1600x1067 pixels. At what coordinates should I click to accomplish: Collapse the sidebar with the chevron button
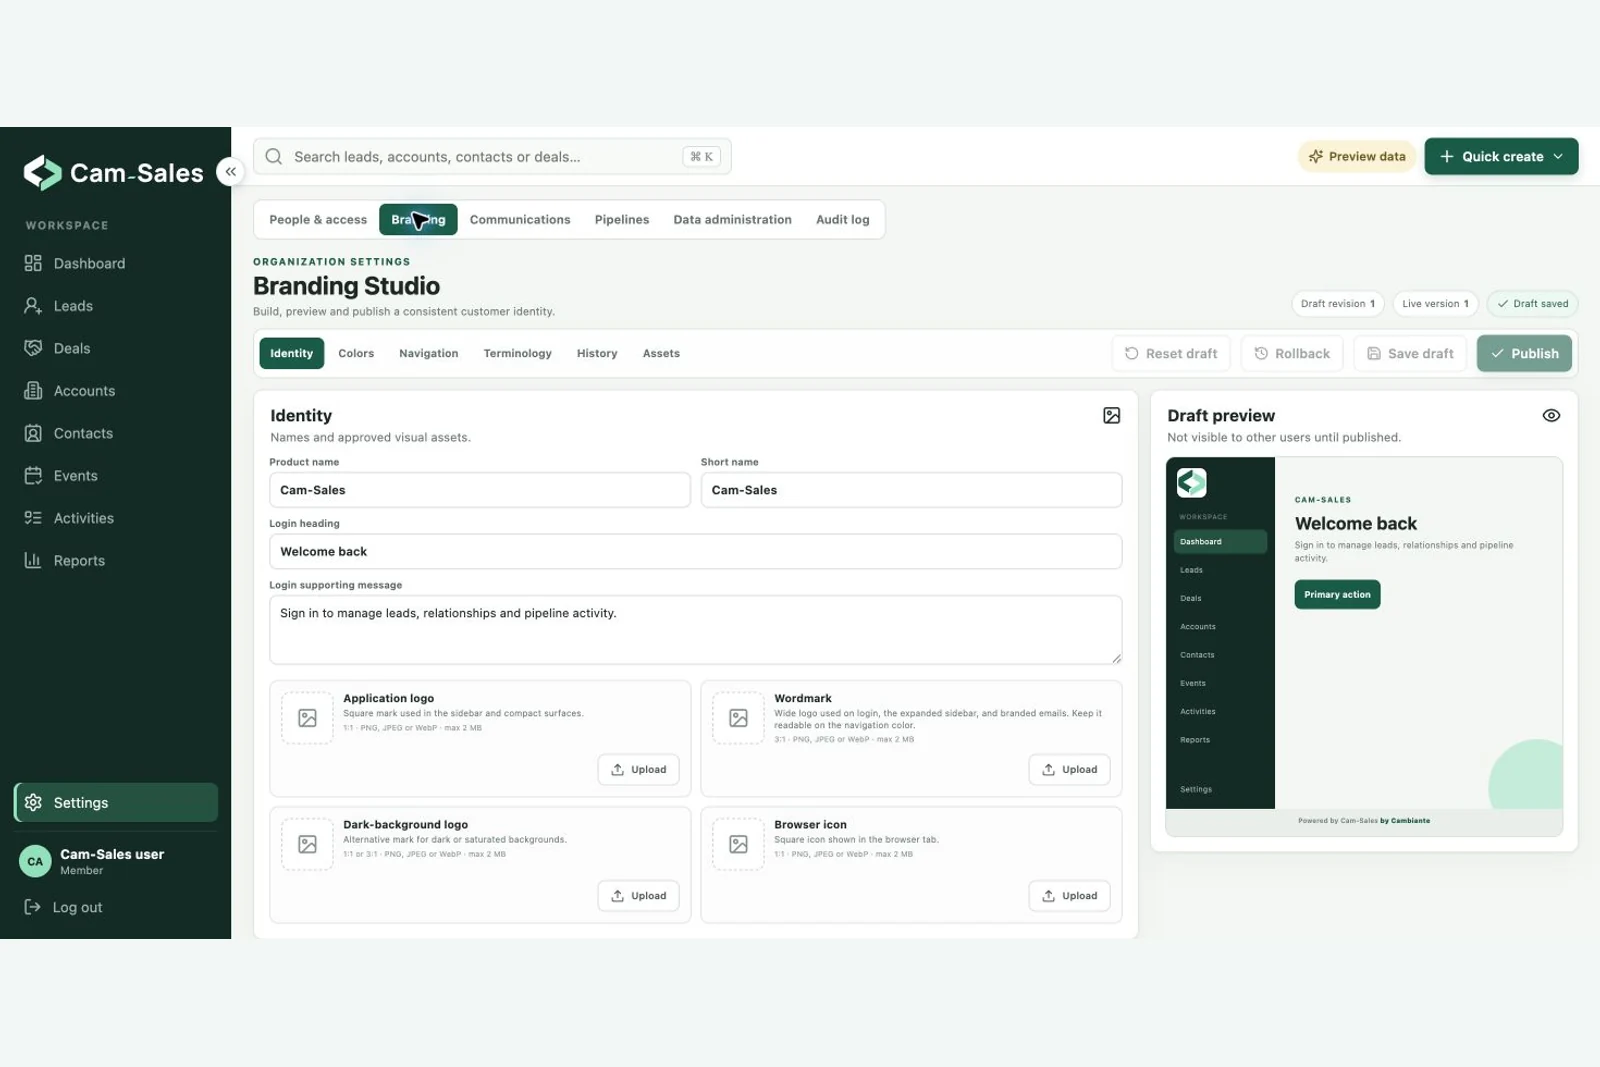(x=230, y=171)
